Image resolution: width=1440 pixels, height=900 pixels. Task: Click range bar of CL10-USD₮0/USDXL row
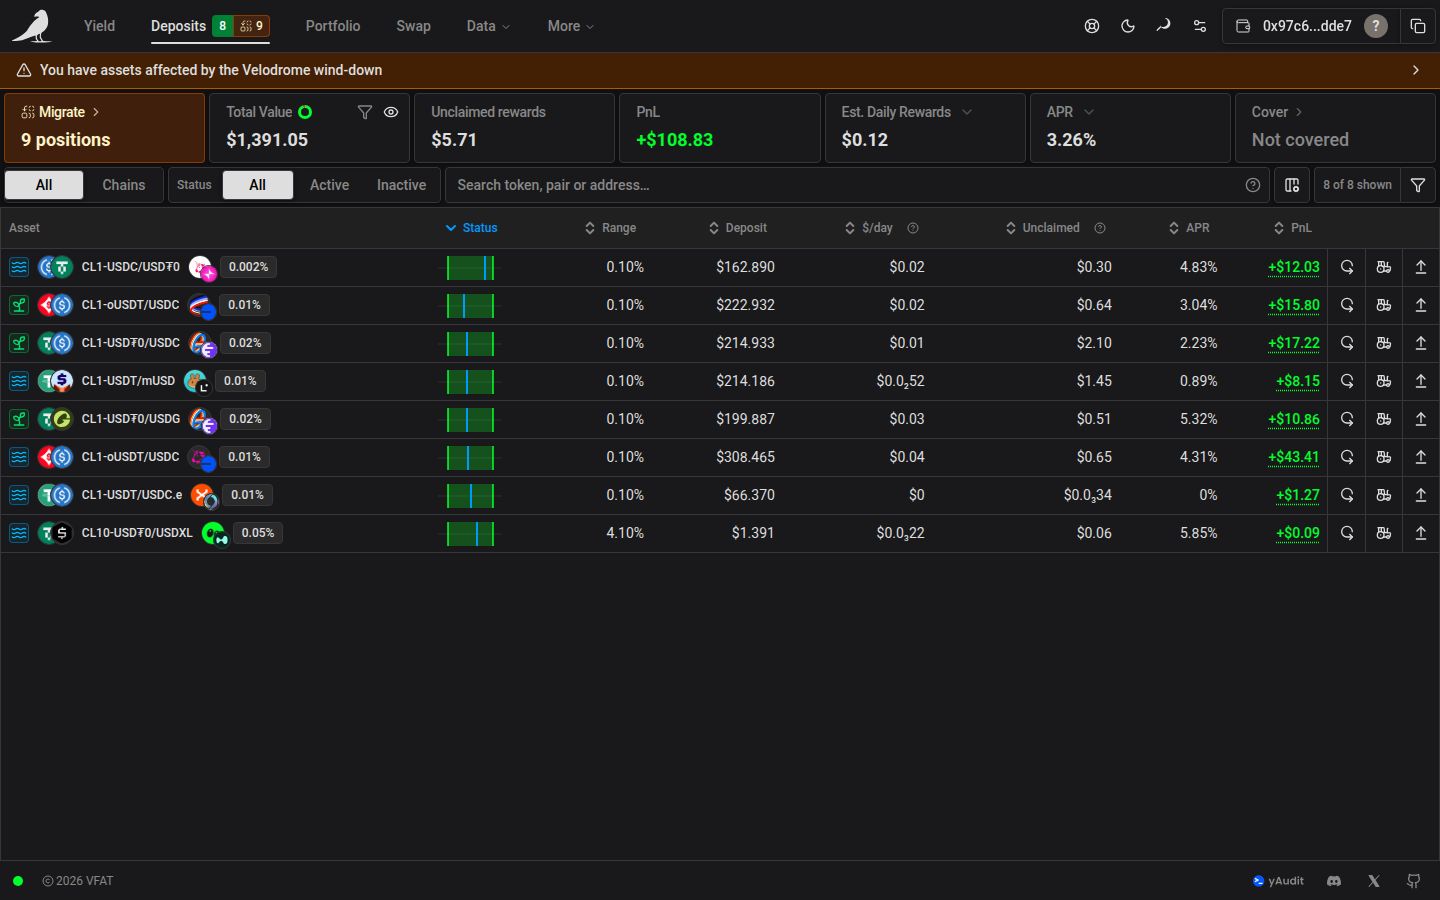point(470,533)
